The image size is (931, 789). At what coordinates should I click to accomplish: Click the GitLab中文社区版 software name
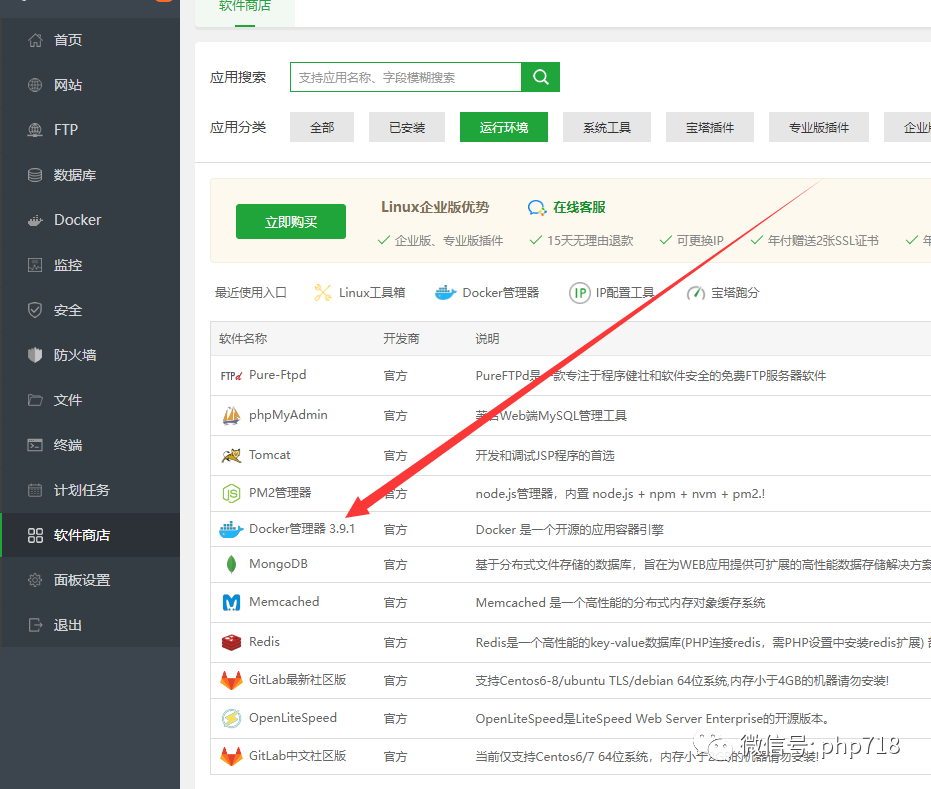pyautogui.click(x=297, y=756)
